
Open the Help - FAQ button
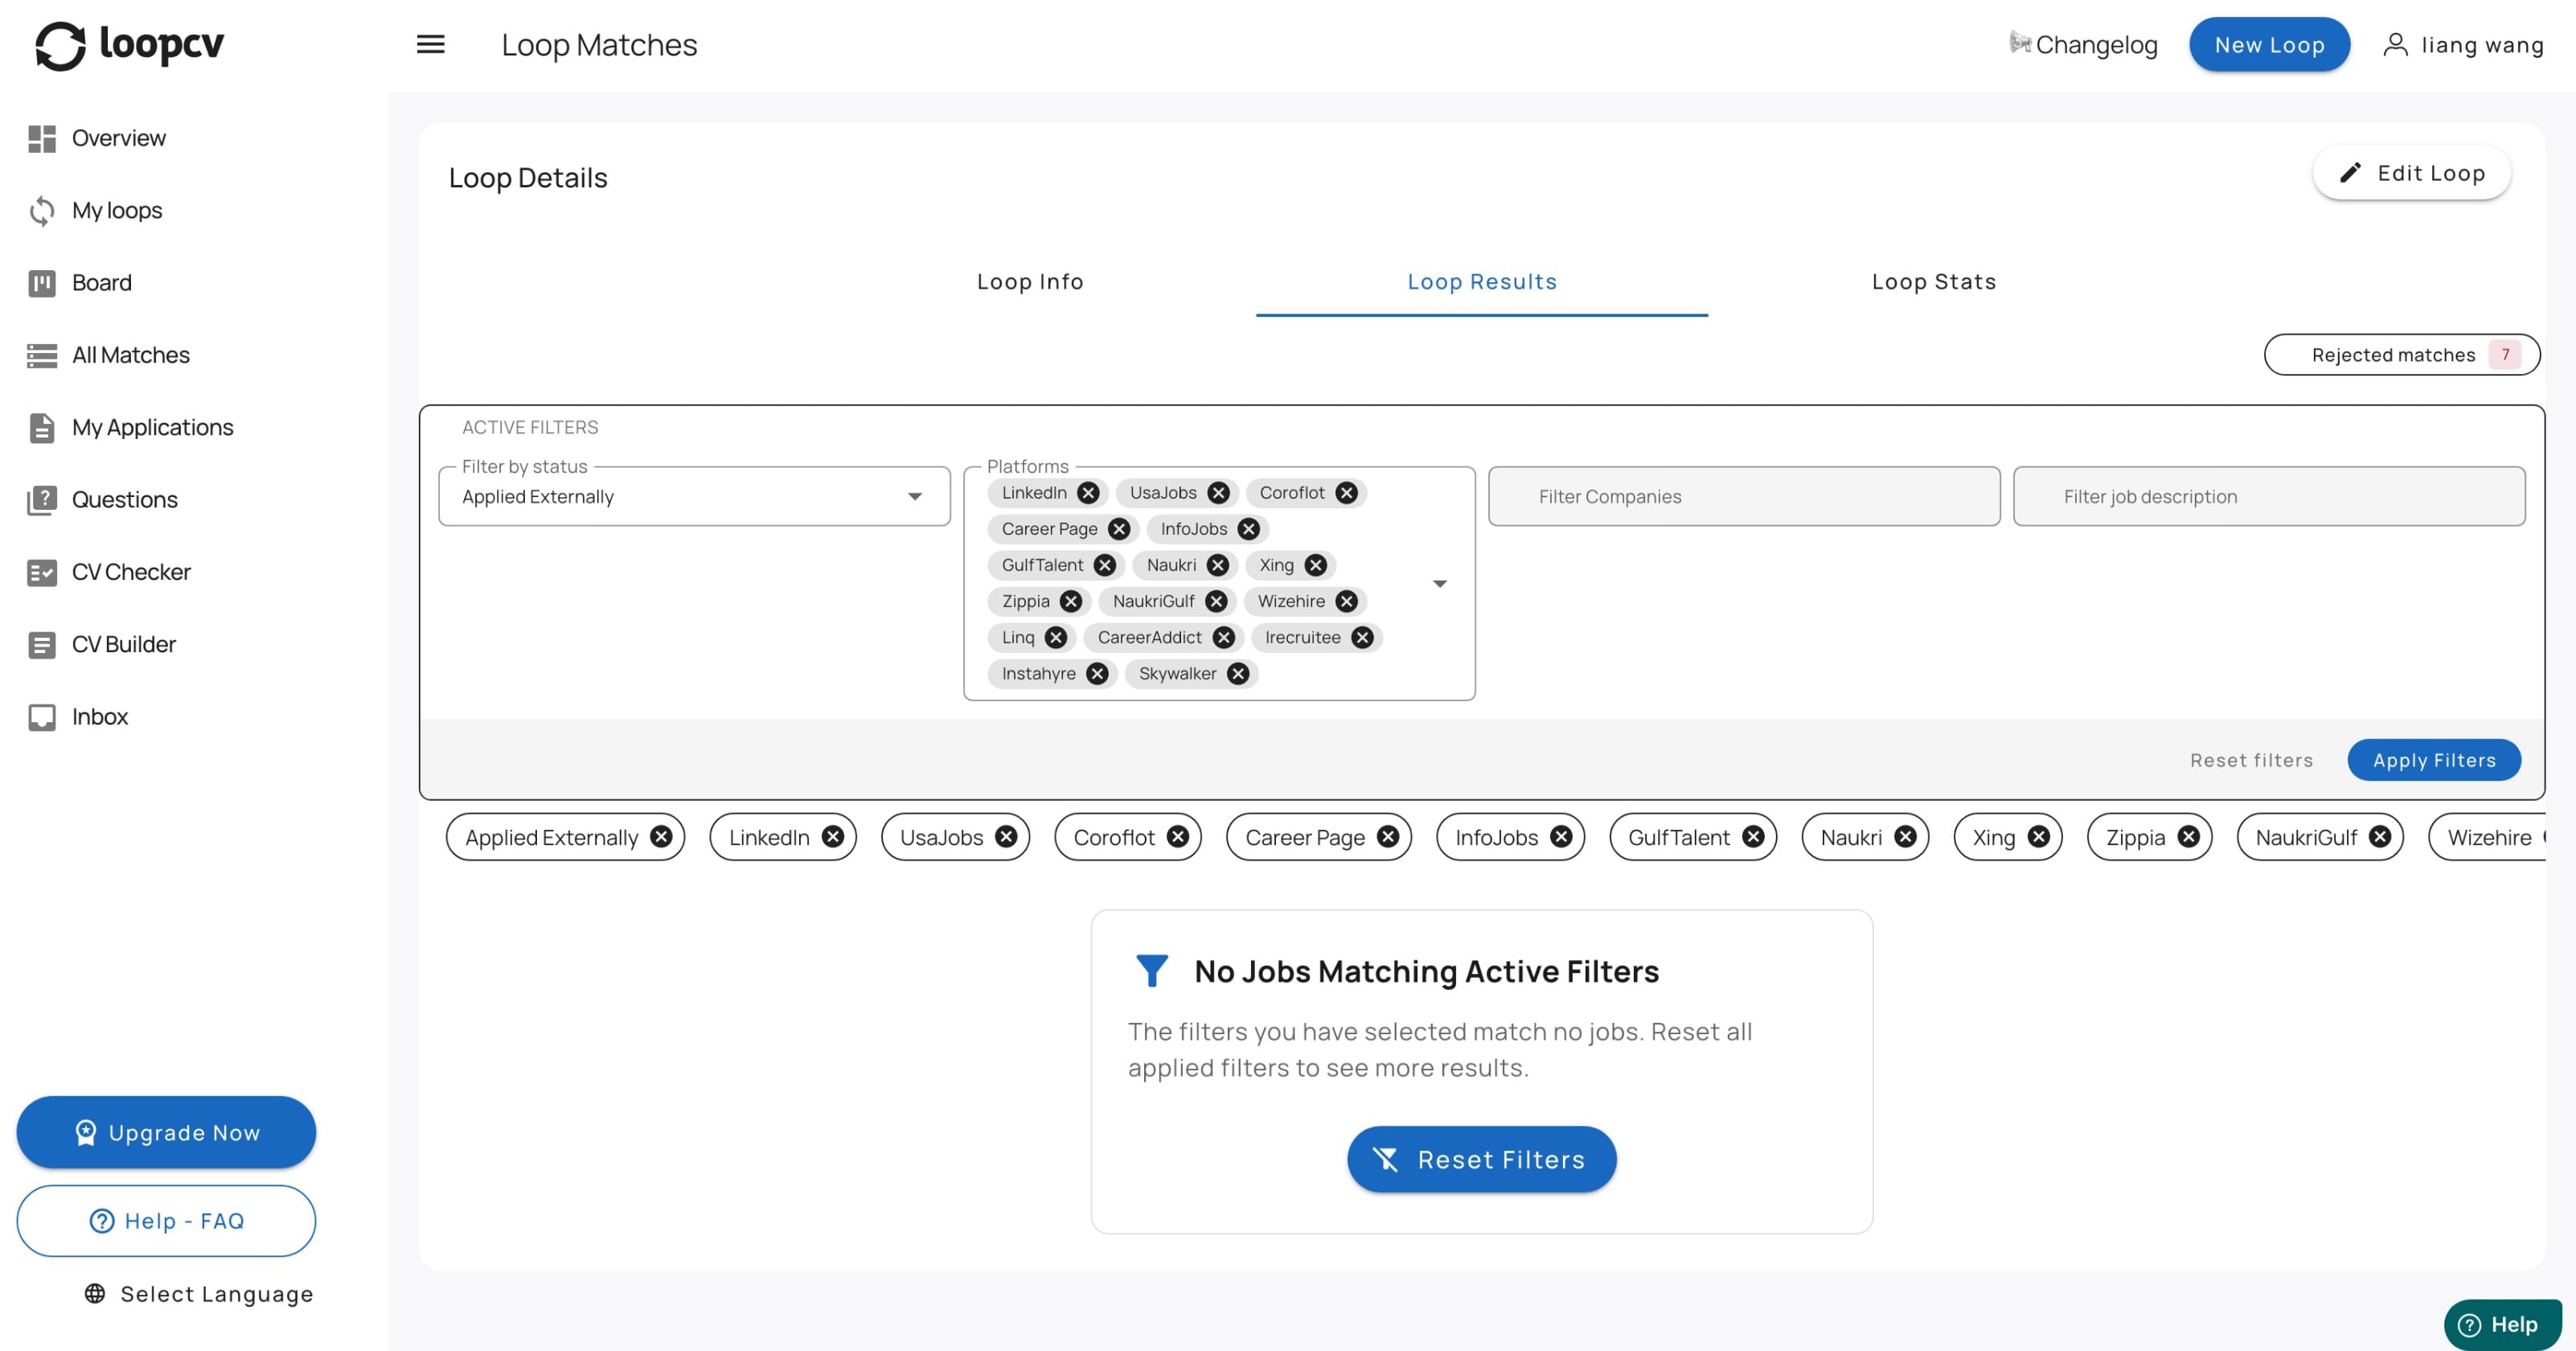point(166,1221)
